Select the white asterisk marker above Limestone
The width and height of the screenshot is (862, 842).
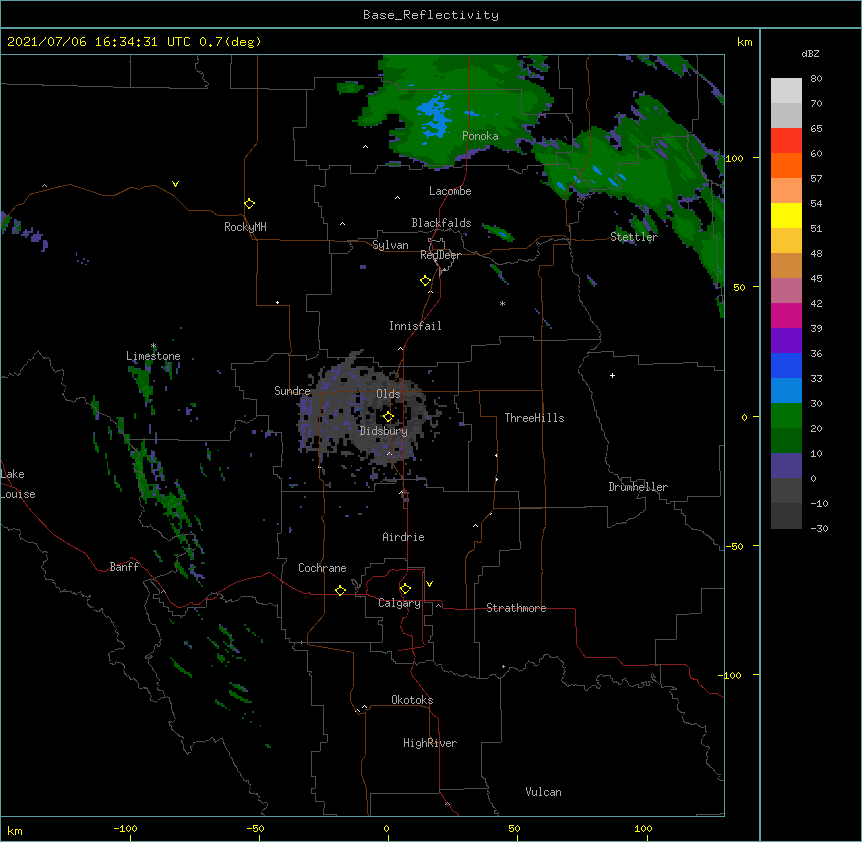coord(154,346)
